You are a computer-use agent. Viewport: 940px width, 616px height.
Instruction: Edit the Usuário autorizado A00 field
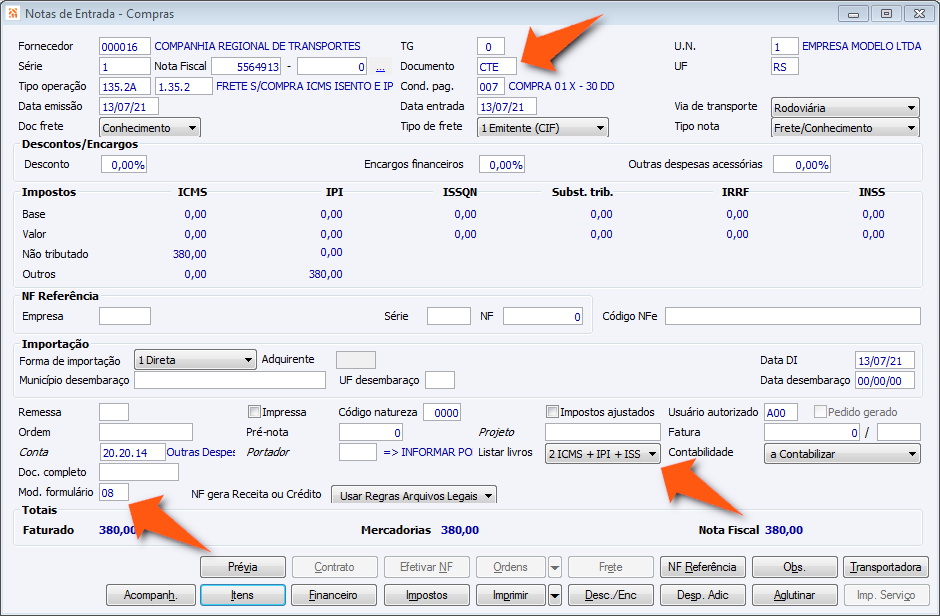(x=781, y=412)
